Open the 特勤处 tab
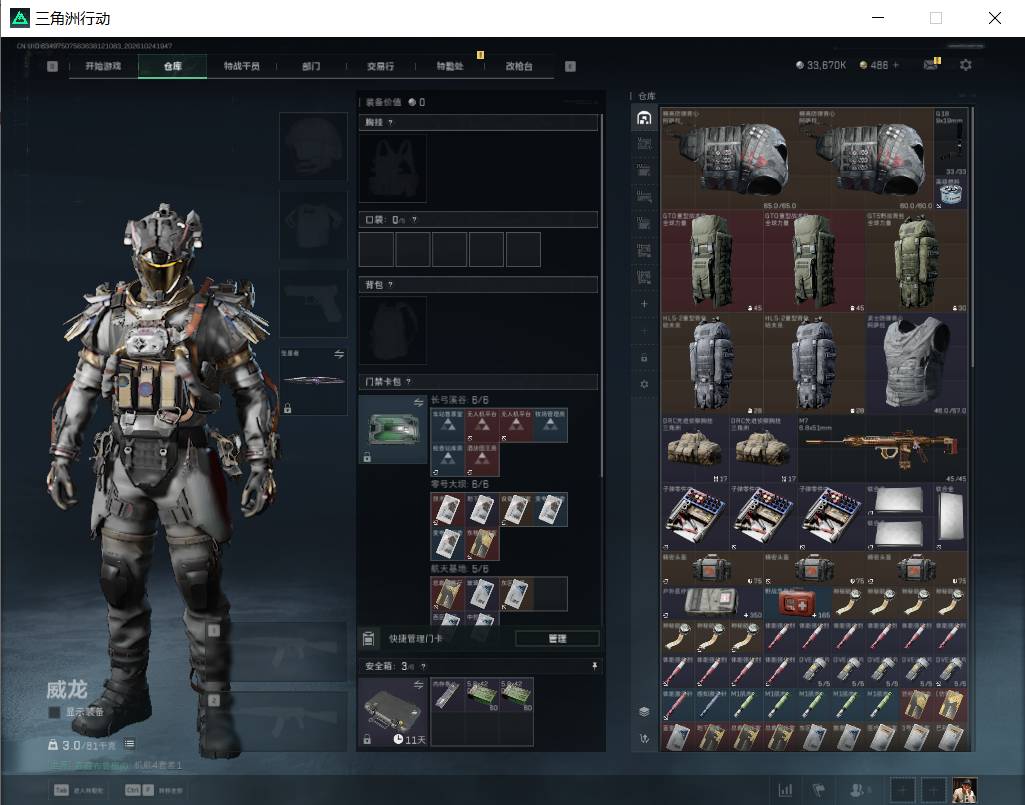 tap(450, 66)
